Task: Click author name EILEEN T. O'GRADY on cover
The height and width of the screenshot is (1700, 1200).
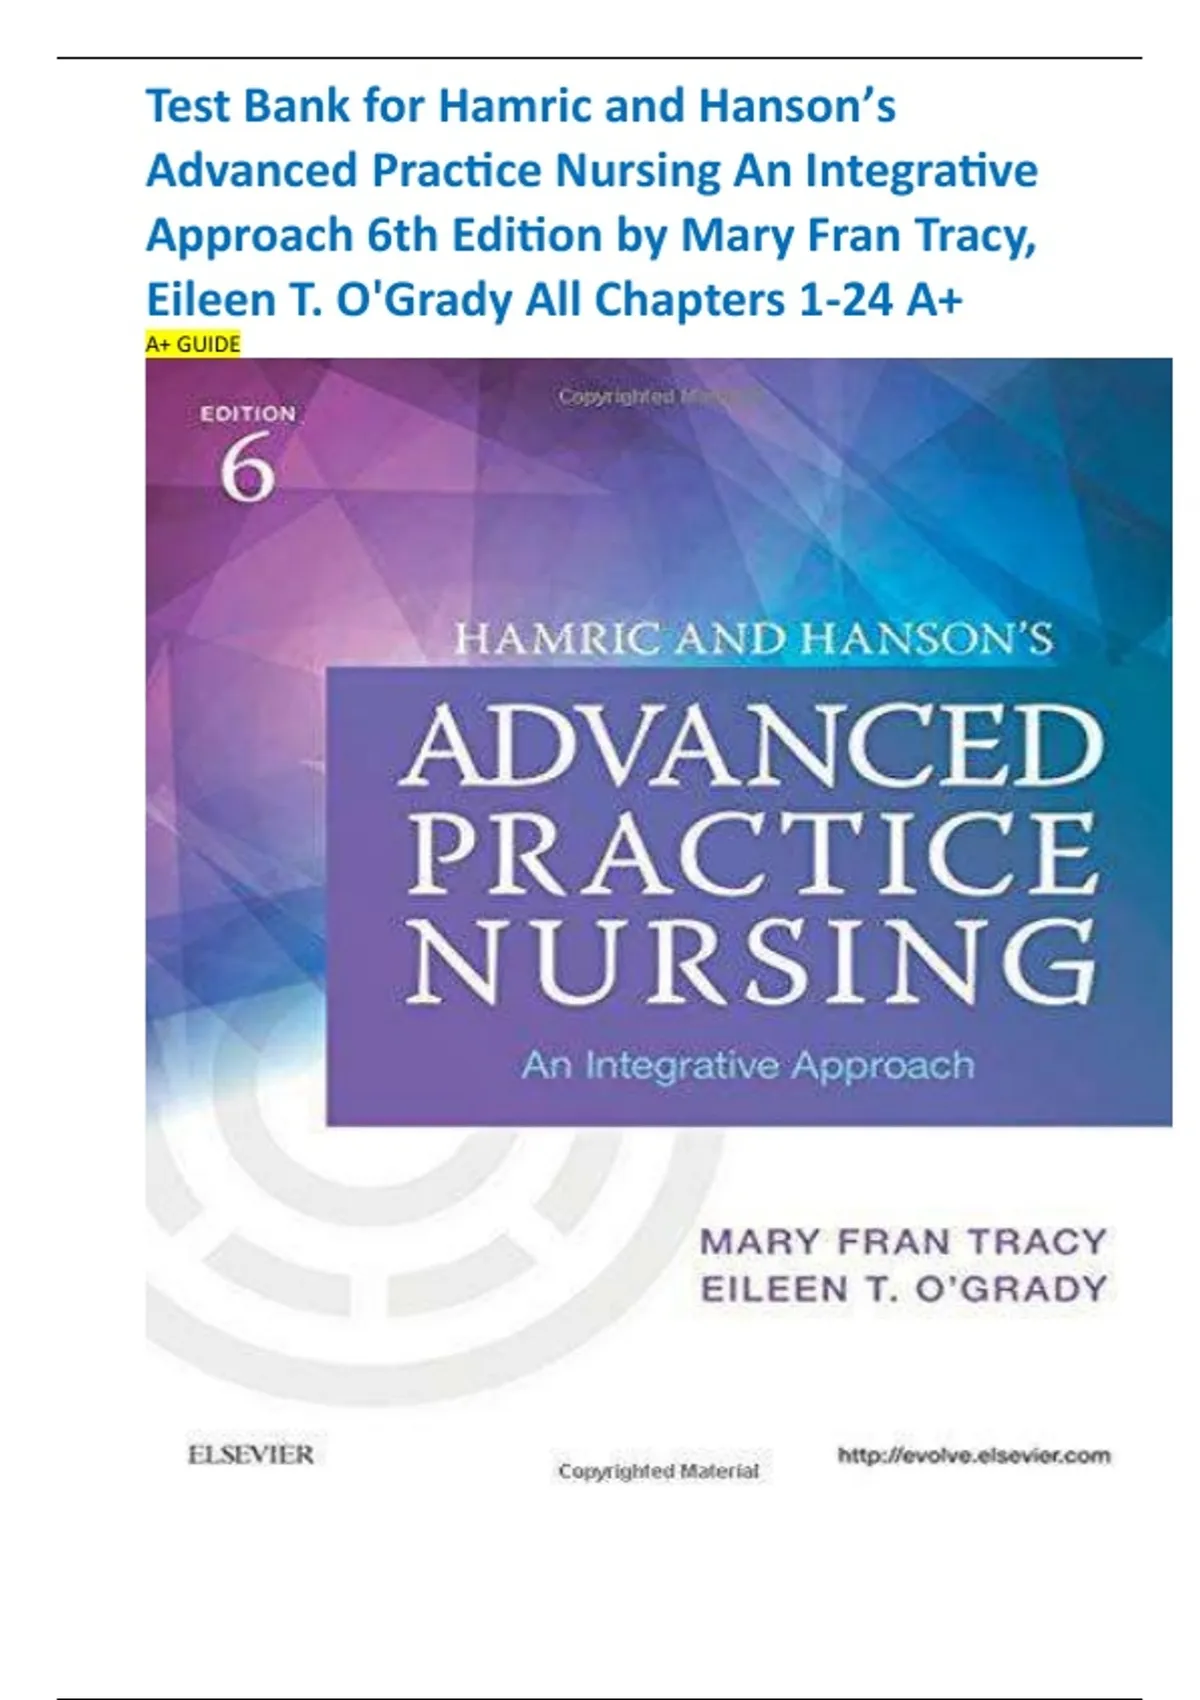Action: [903, 1288]
